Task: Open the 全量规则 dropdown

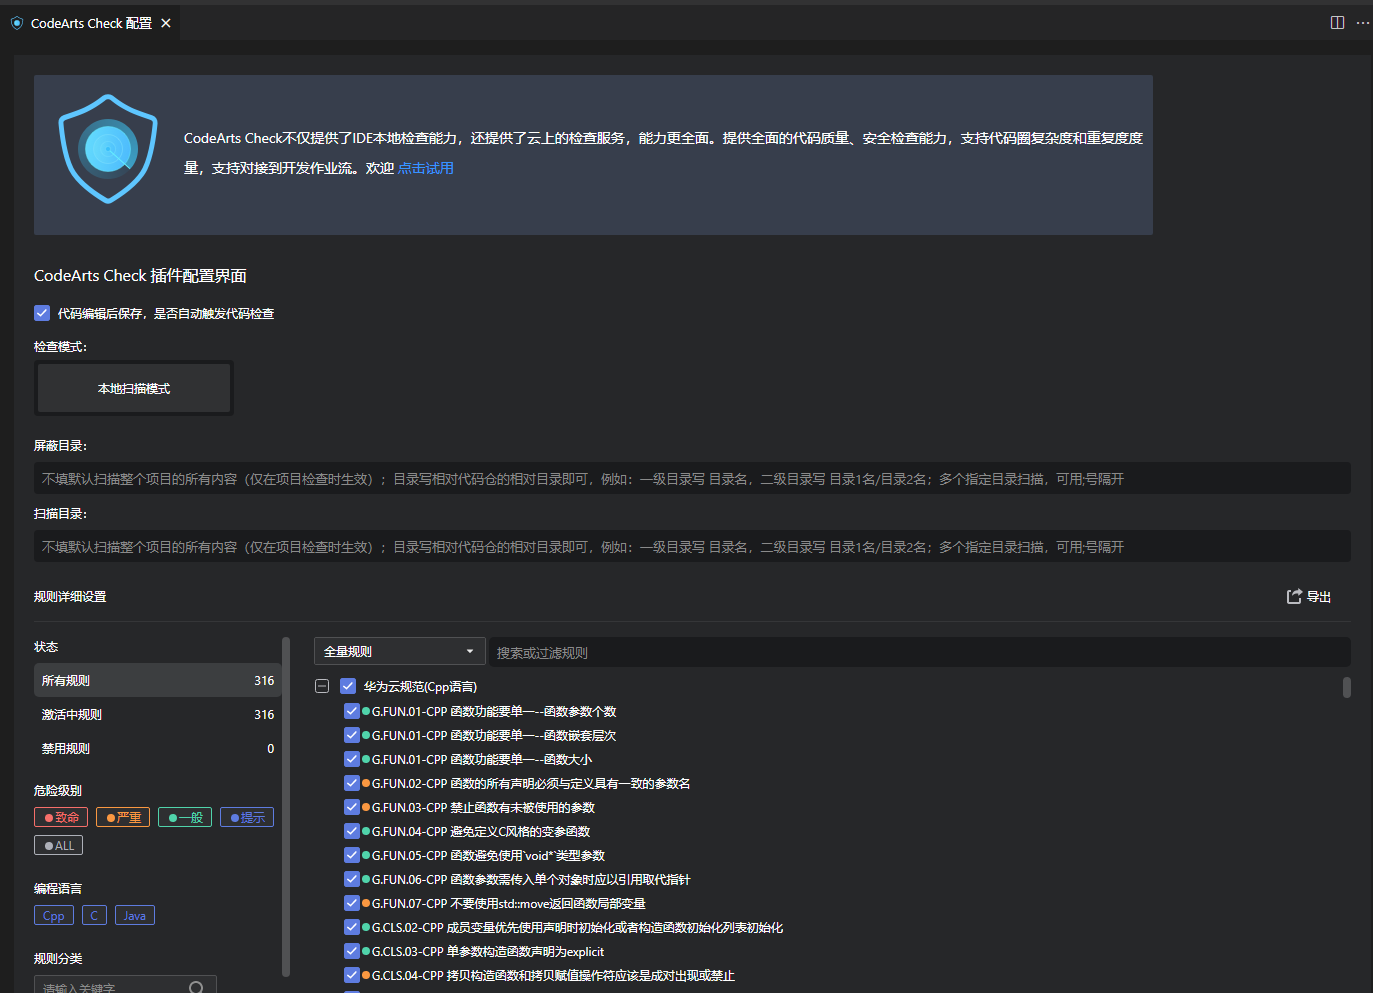Action: click(x=399, y=650)
